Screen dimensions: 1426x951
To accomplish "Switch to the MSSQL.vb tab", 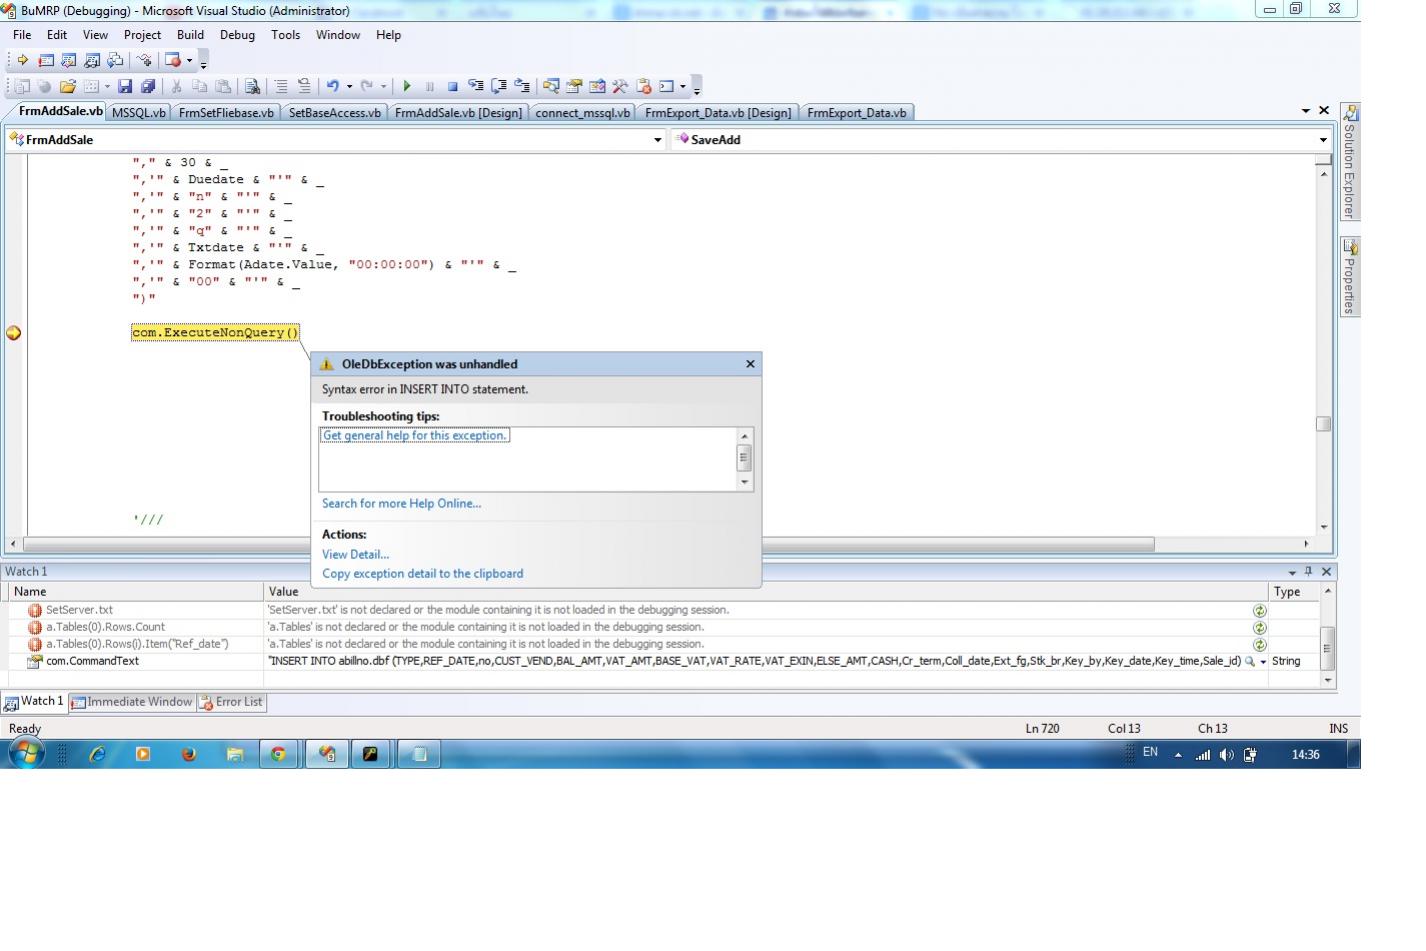I will [138, 113].
